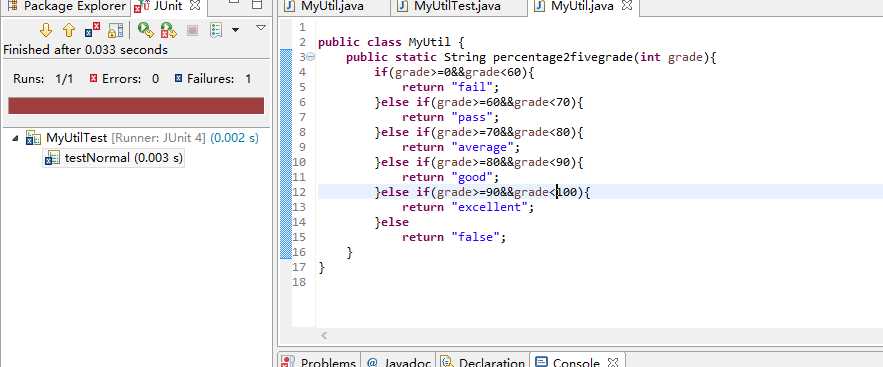
Task: Click the Console tab monitor icon
Action: coord(541,361)
